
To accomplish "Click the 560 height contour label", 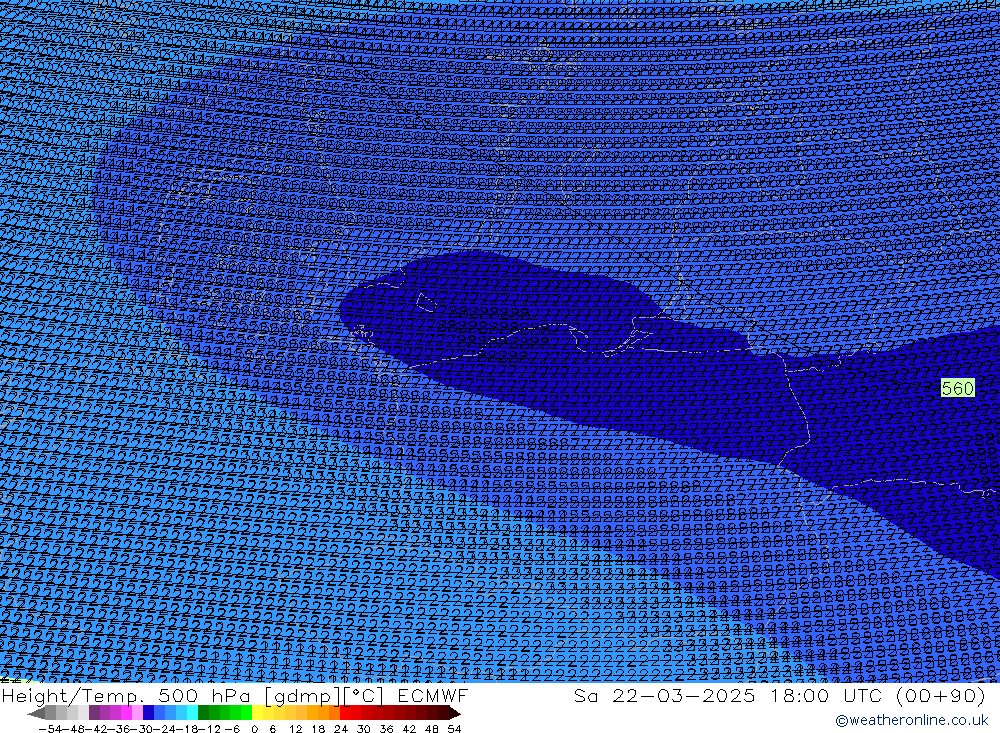I will pos(957,388).
